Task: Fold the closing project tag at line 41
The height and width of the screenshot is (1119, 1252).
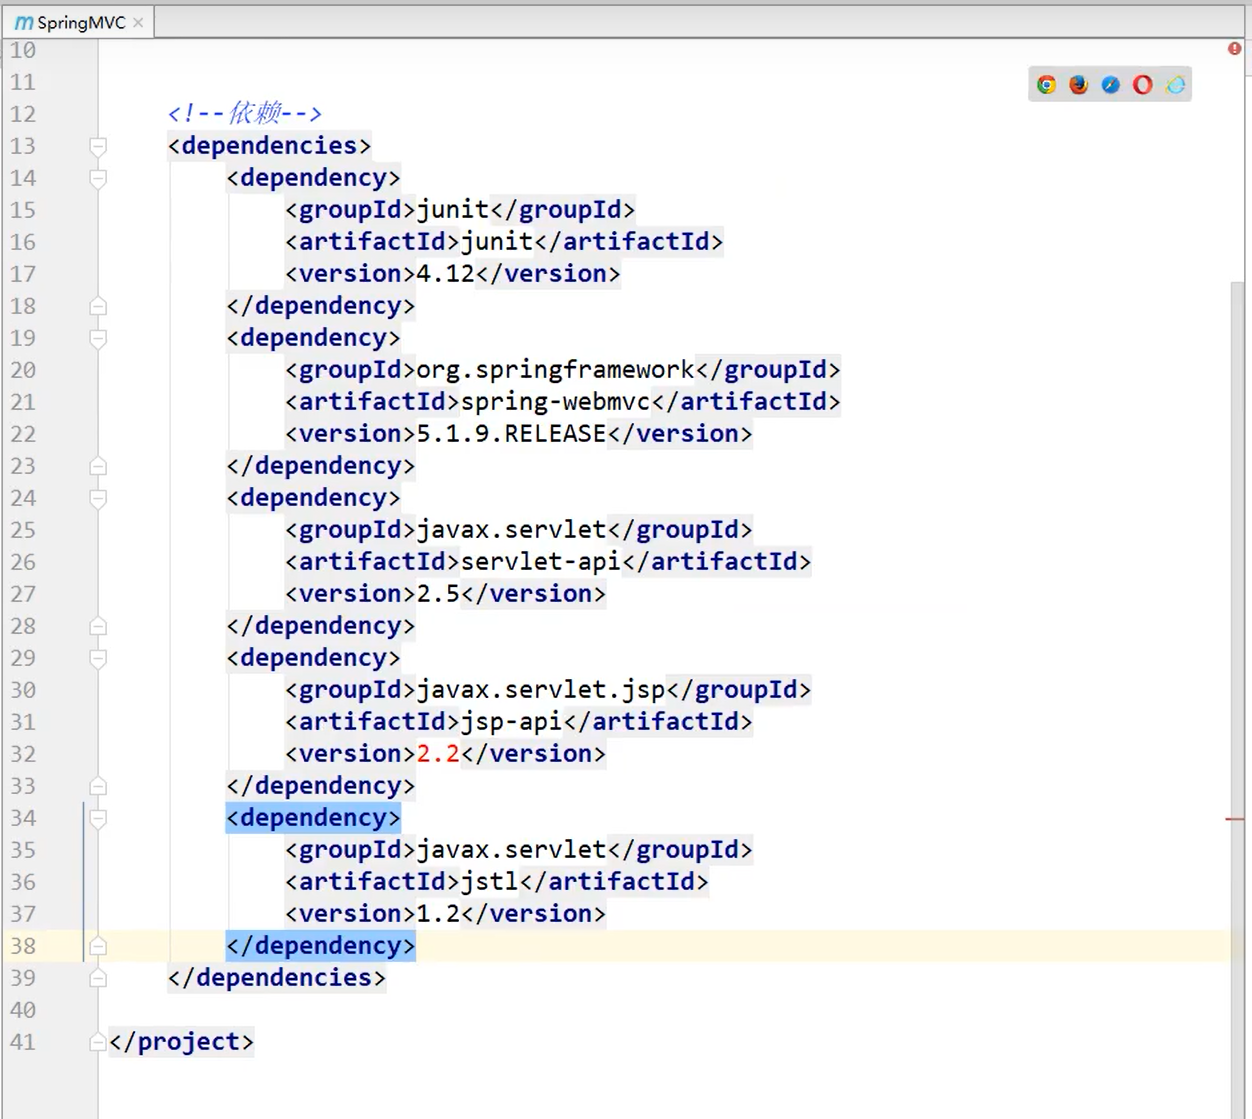Action: tap(98, 1042)
